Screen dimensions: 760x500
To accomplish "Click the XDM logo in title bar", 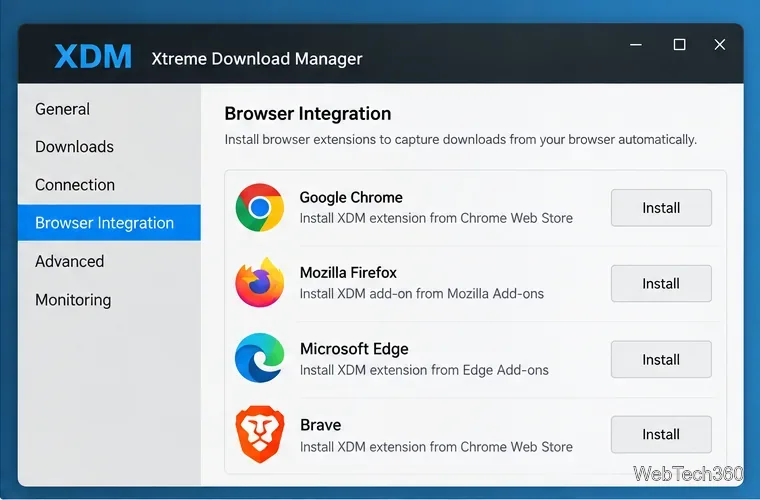I will coord(93,57).
